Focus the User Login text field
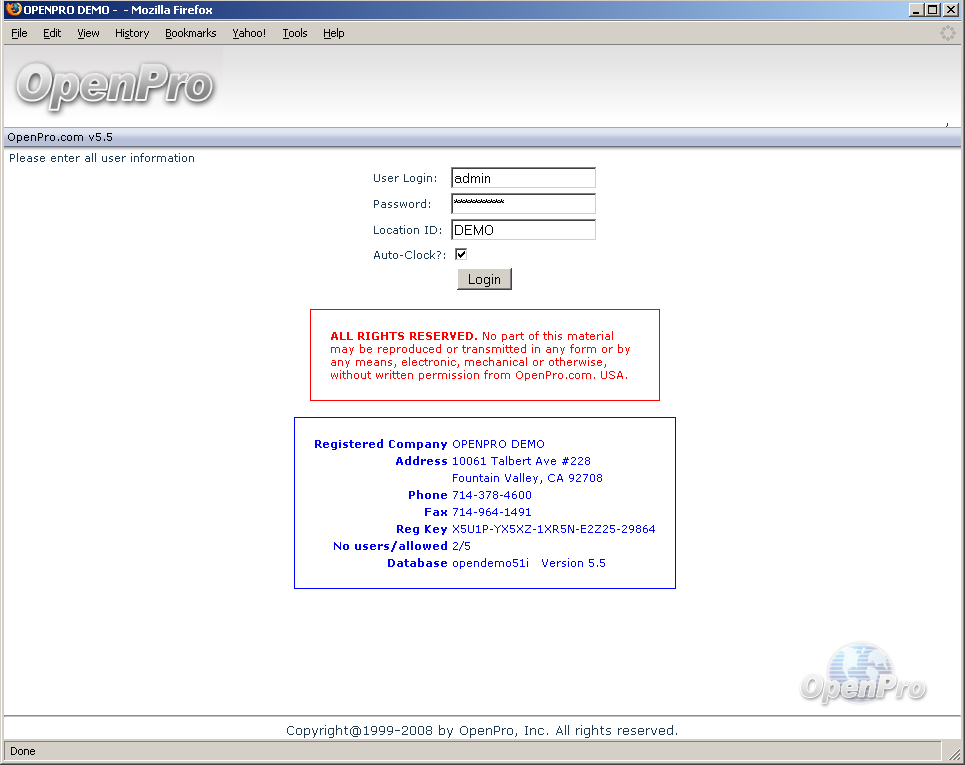This screenshot has height=765, width=965. pos(523,178)
